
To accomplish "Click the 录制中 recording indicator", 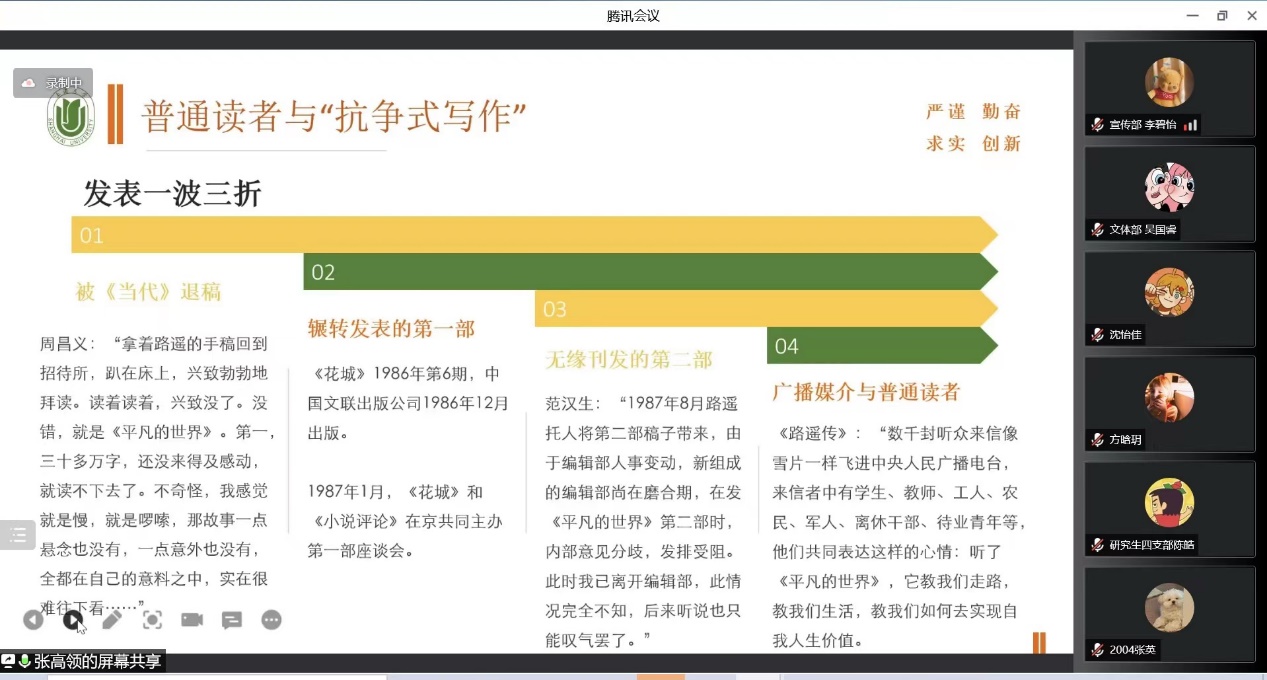I will point(53,83).
